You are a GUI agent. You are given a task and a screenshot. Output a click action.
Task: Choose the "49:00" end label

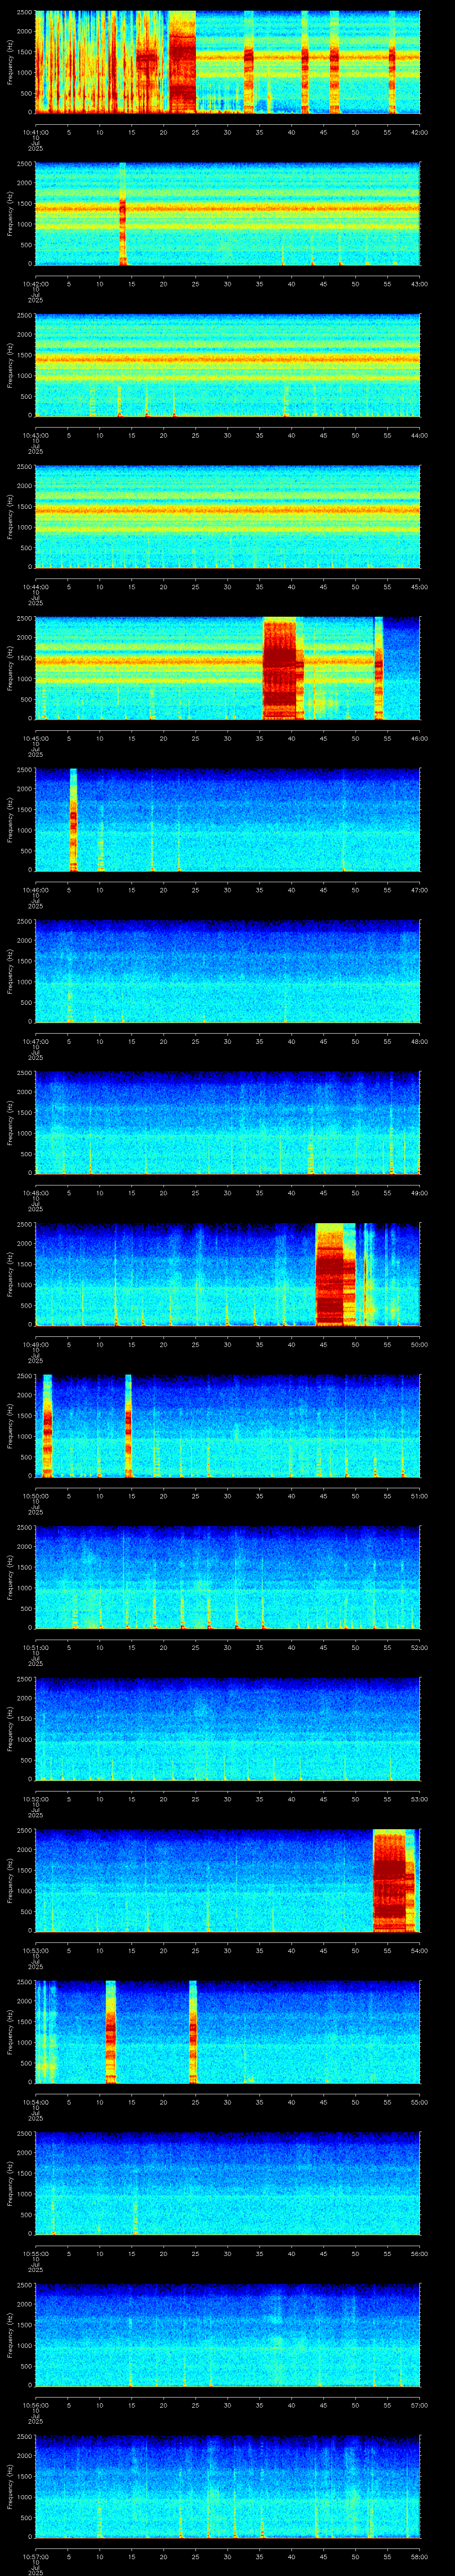(419, 1192)
